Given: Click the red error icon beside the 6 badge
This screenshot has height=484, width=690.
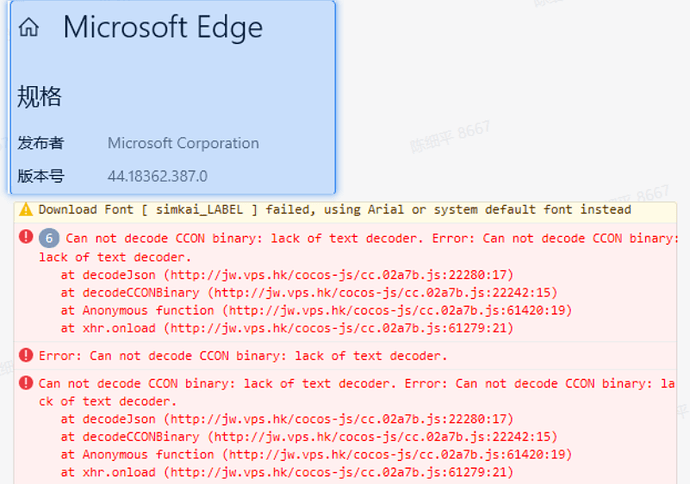Looking at the screenshot, I should [26, 237].
